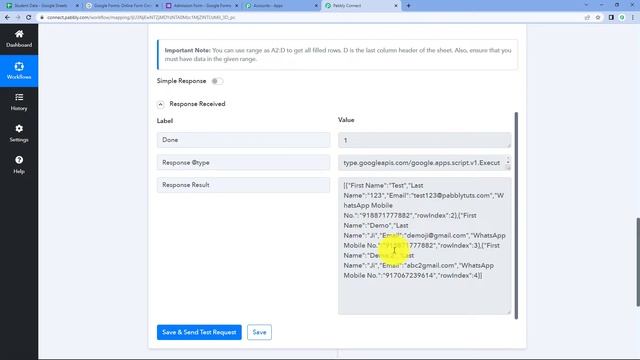Close the Accounts Apps tab

click(x=316, y=6)
